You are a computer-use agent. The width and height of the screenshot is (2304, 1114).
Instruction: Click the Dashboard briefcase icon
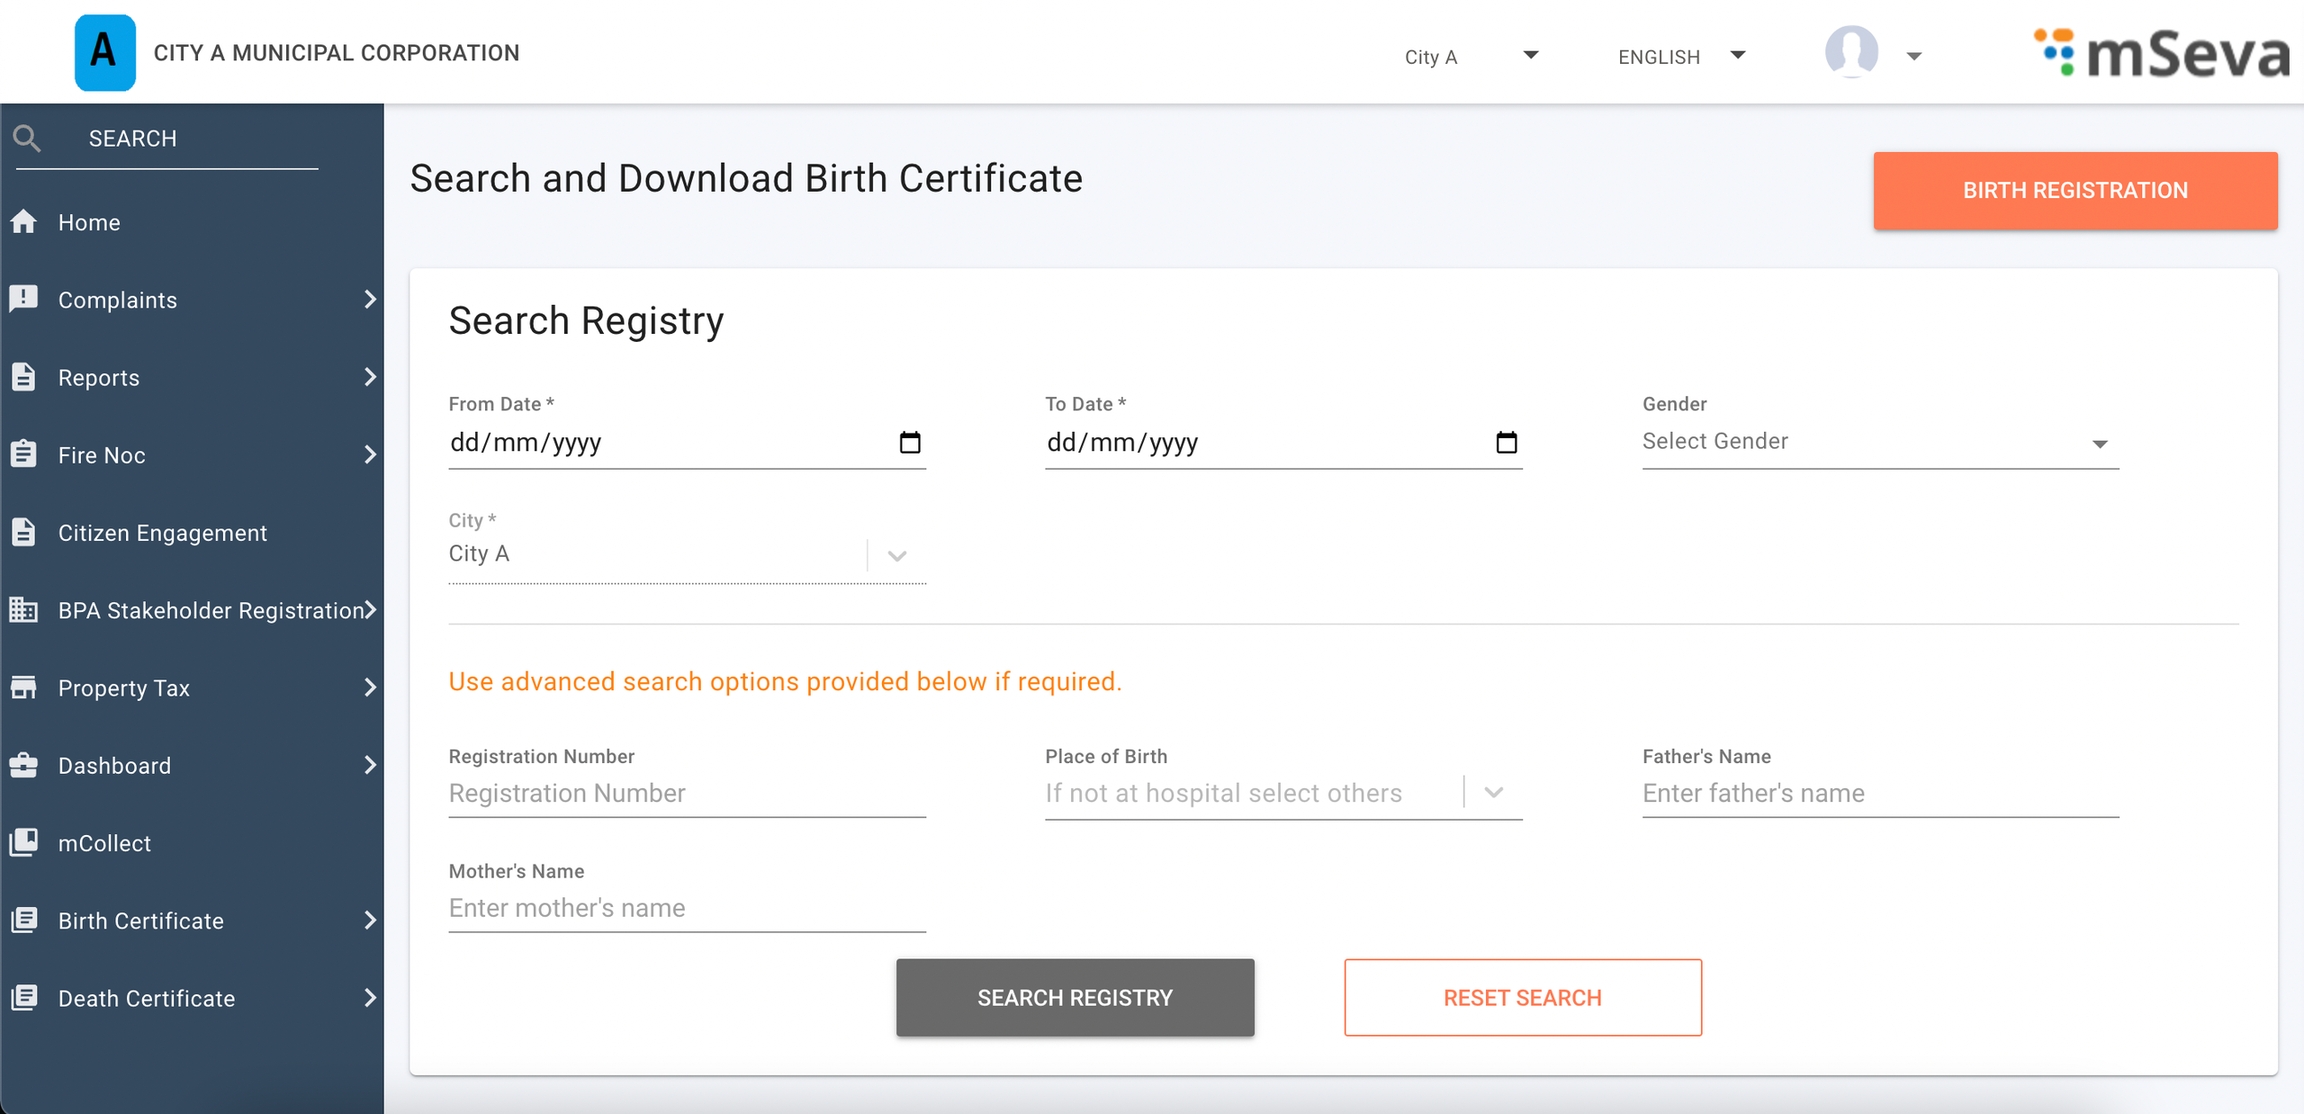pos(24,766)
